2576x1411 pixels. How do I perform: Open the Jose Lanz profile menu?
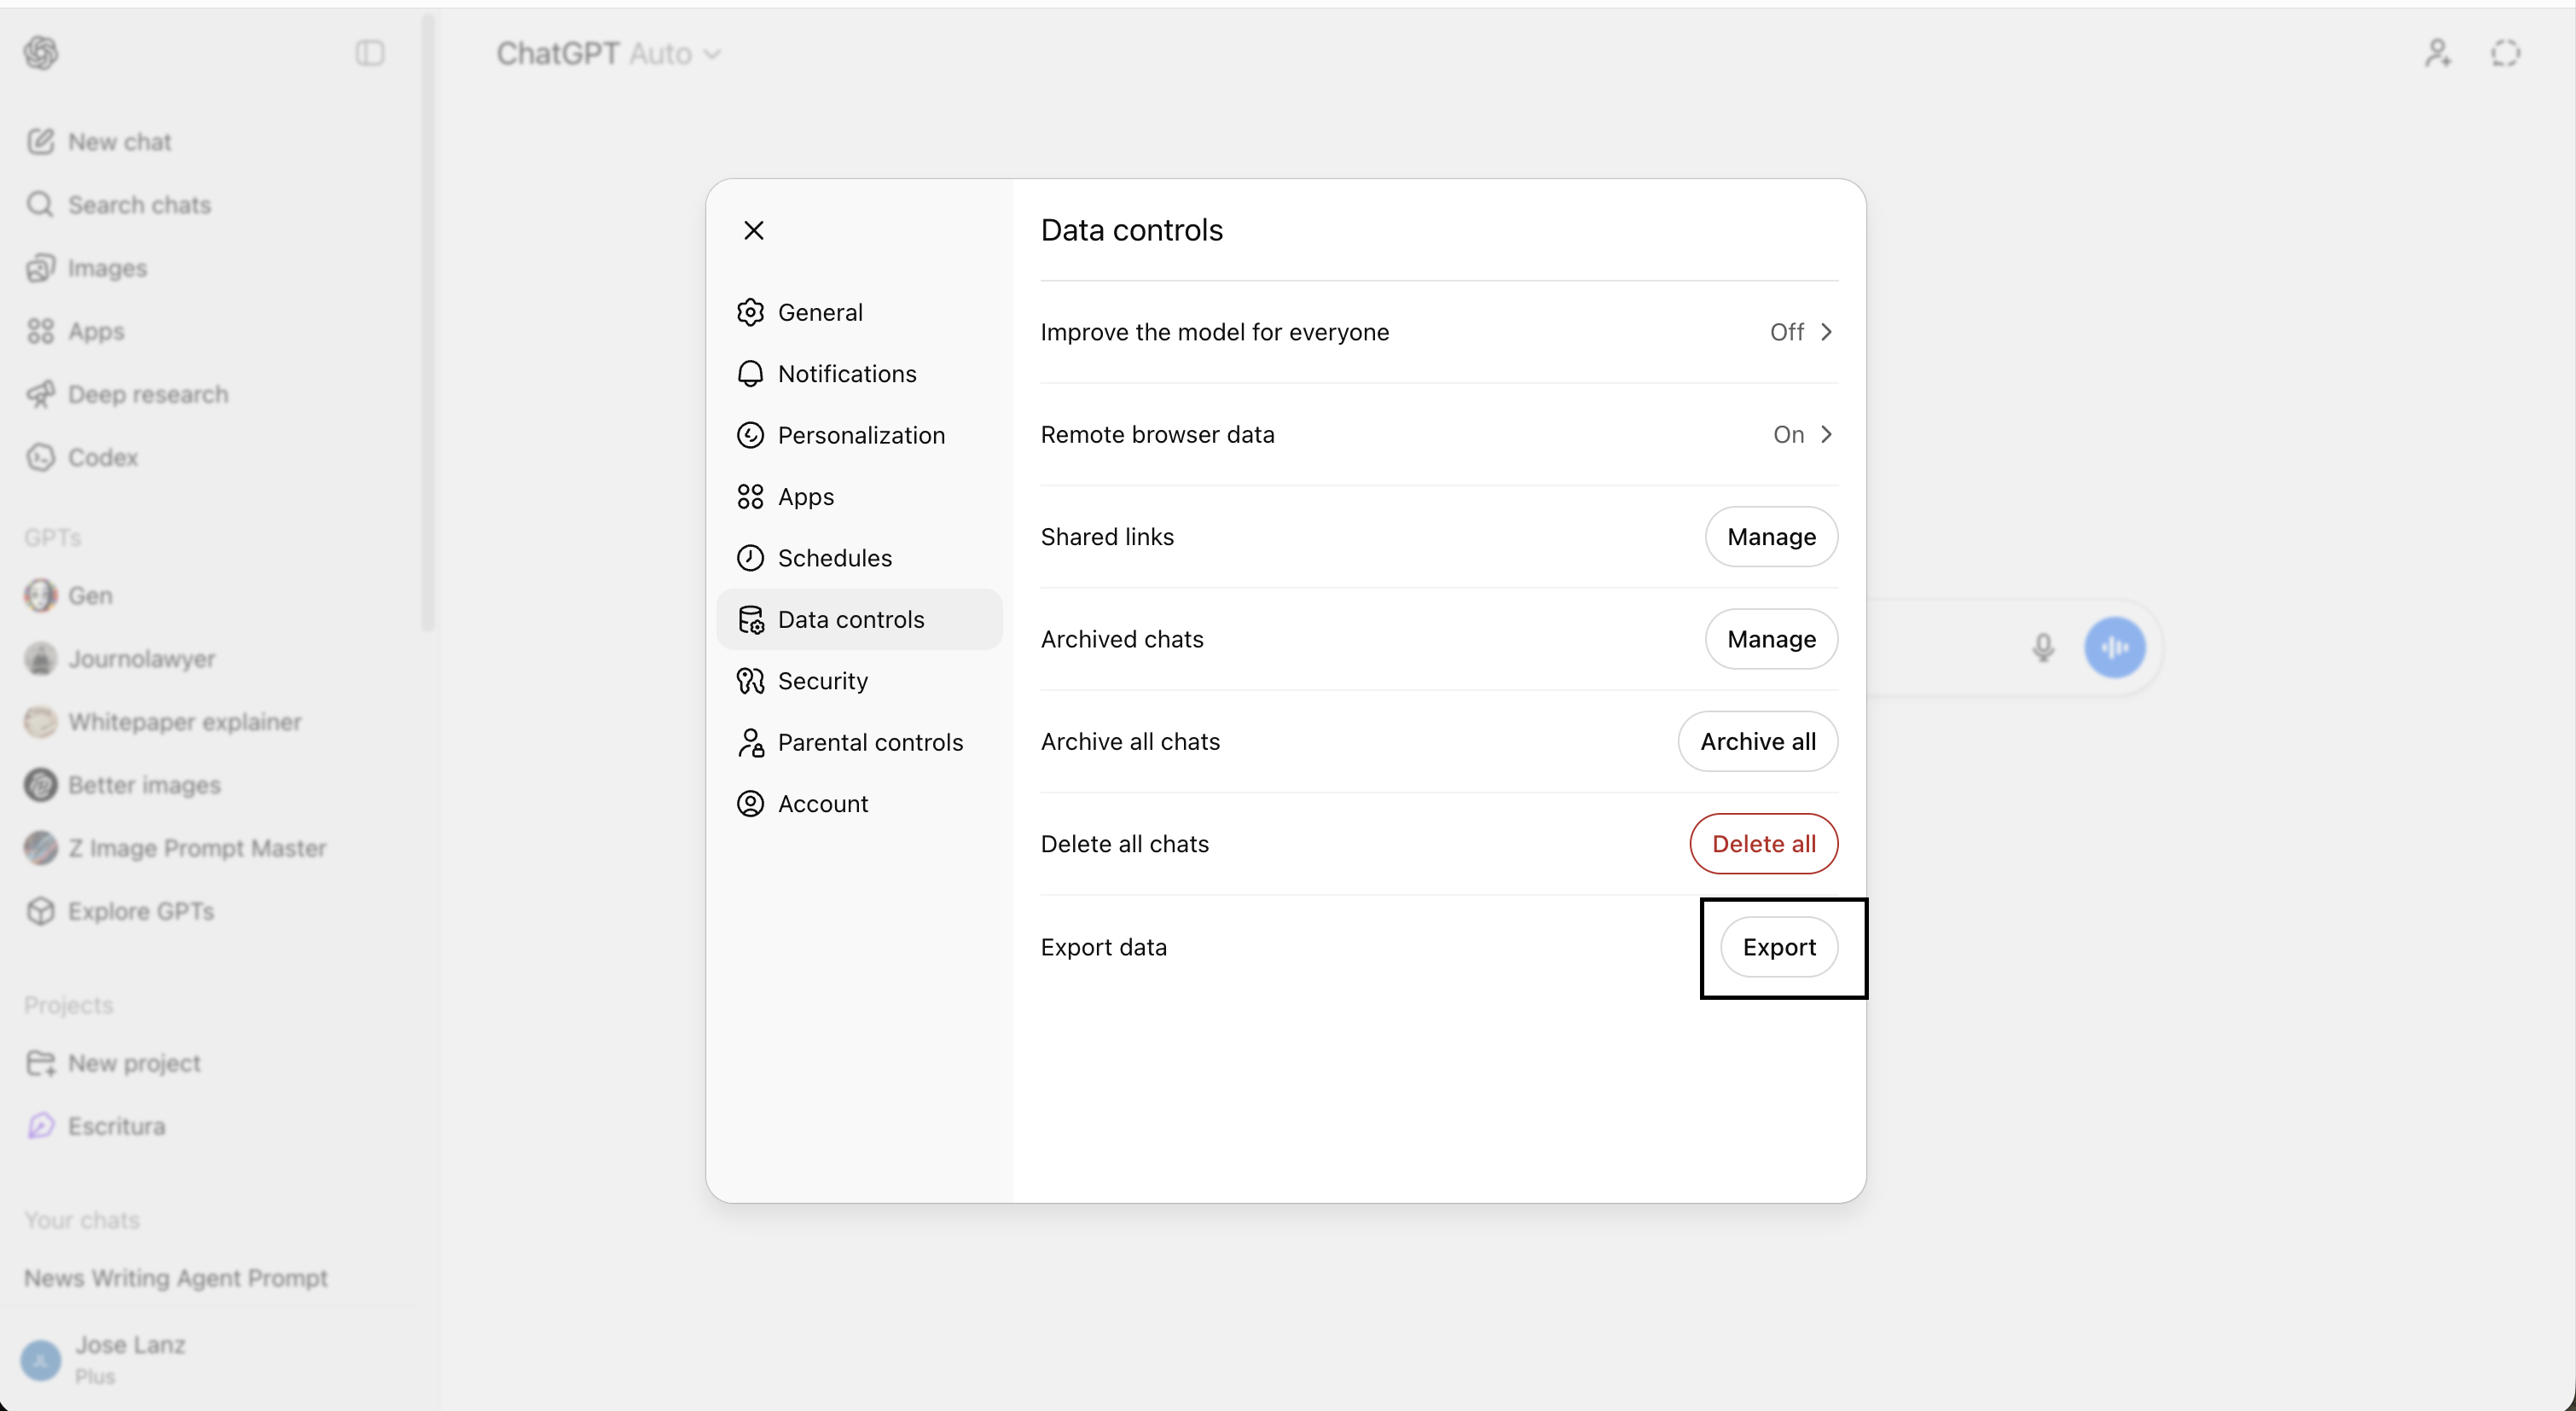[130, 1358]
